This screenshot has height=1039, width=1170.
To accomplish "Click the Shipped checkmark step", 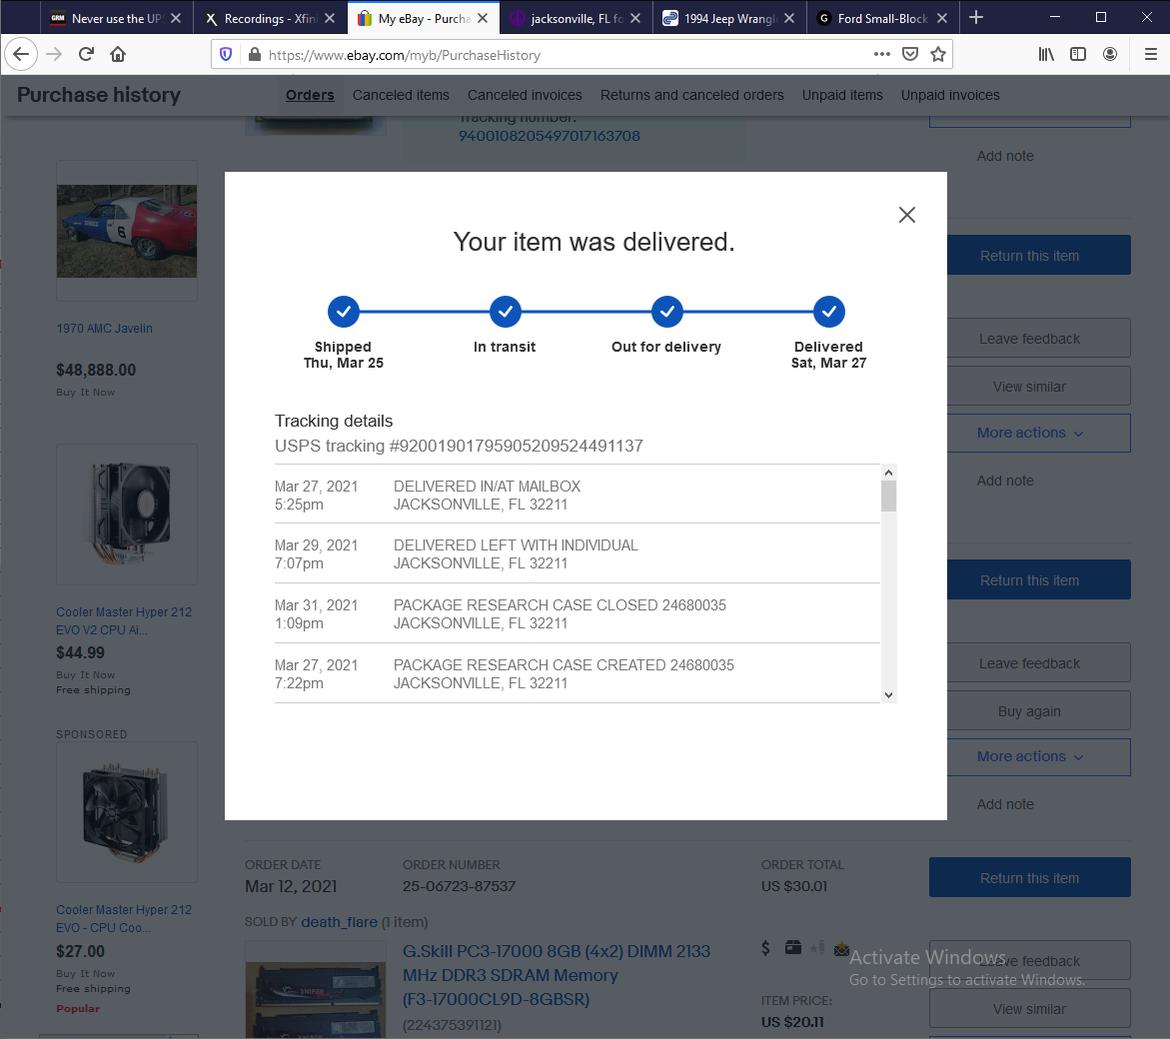I will click(343, 311).
